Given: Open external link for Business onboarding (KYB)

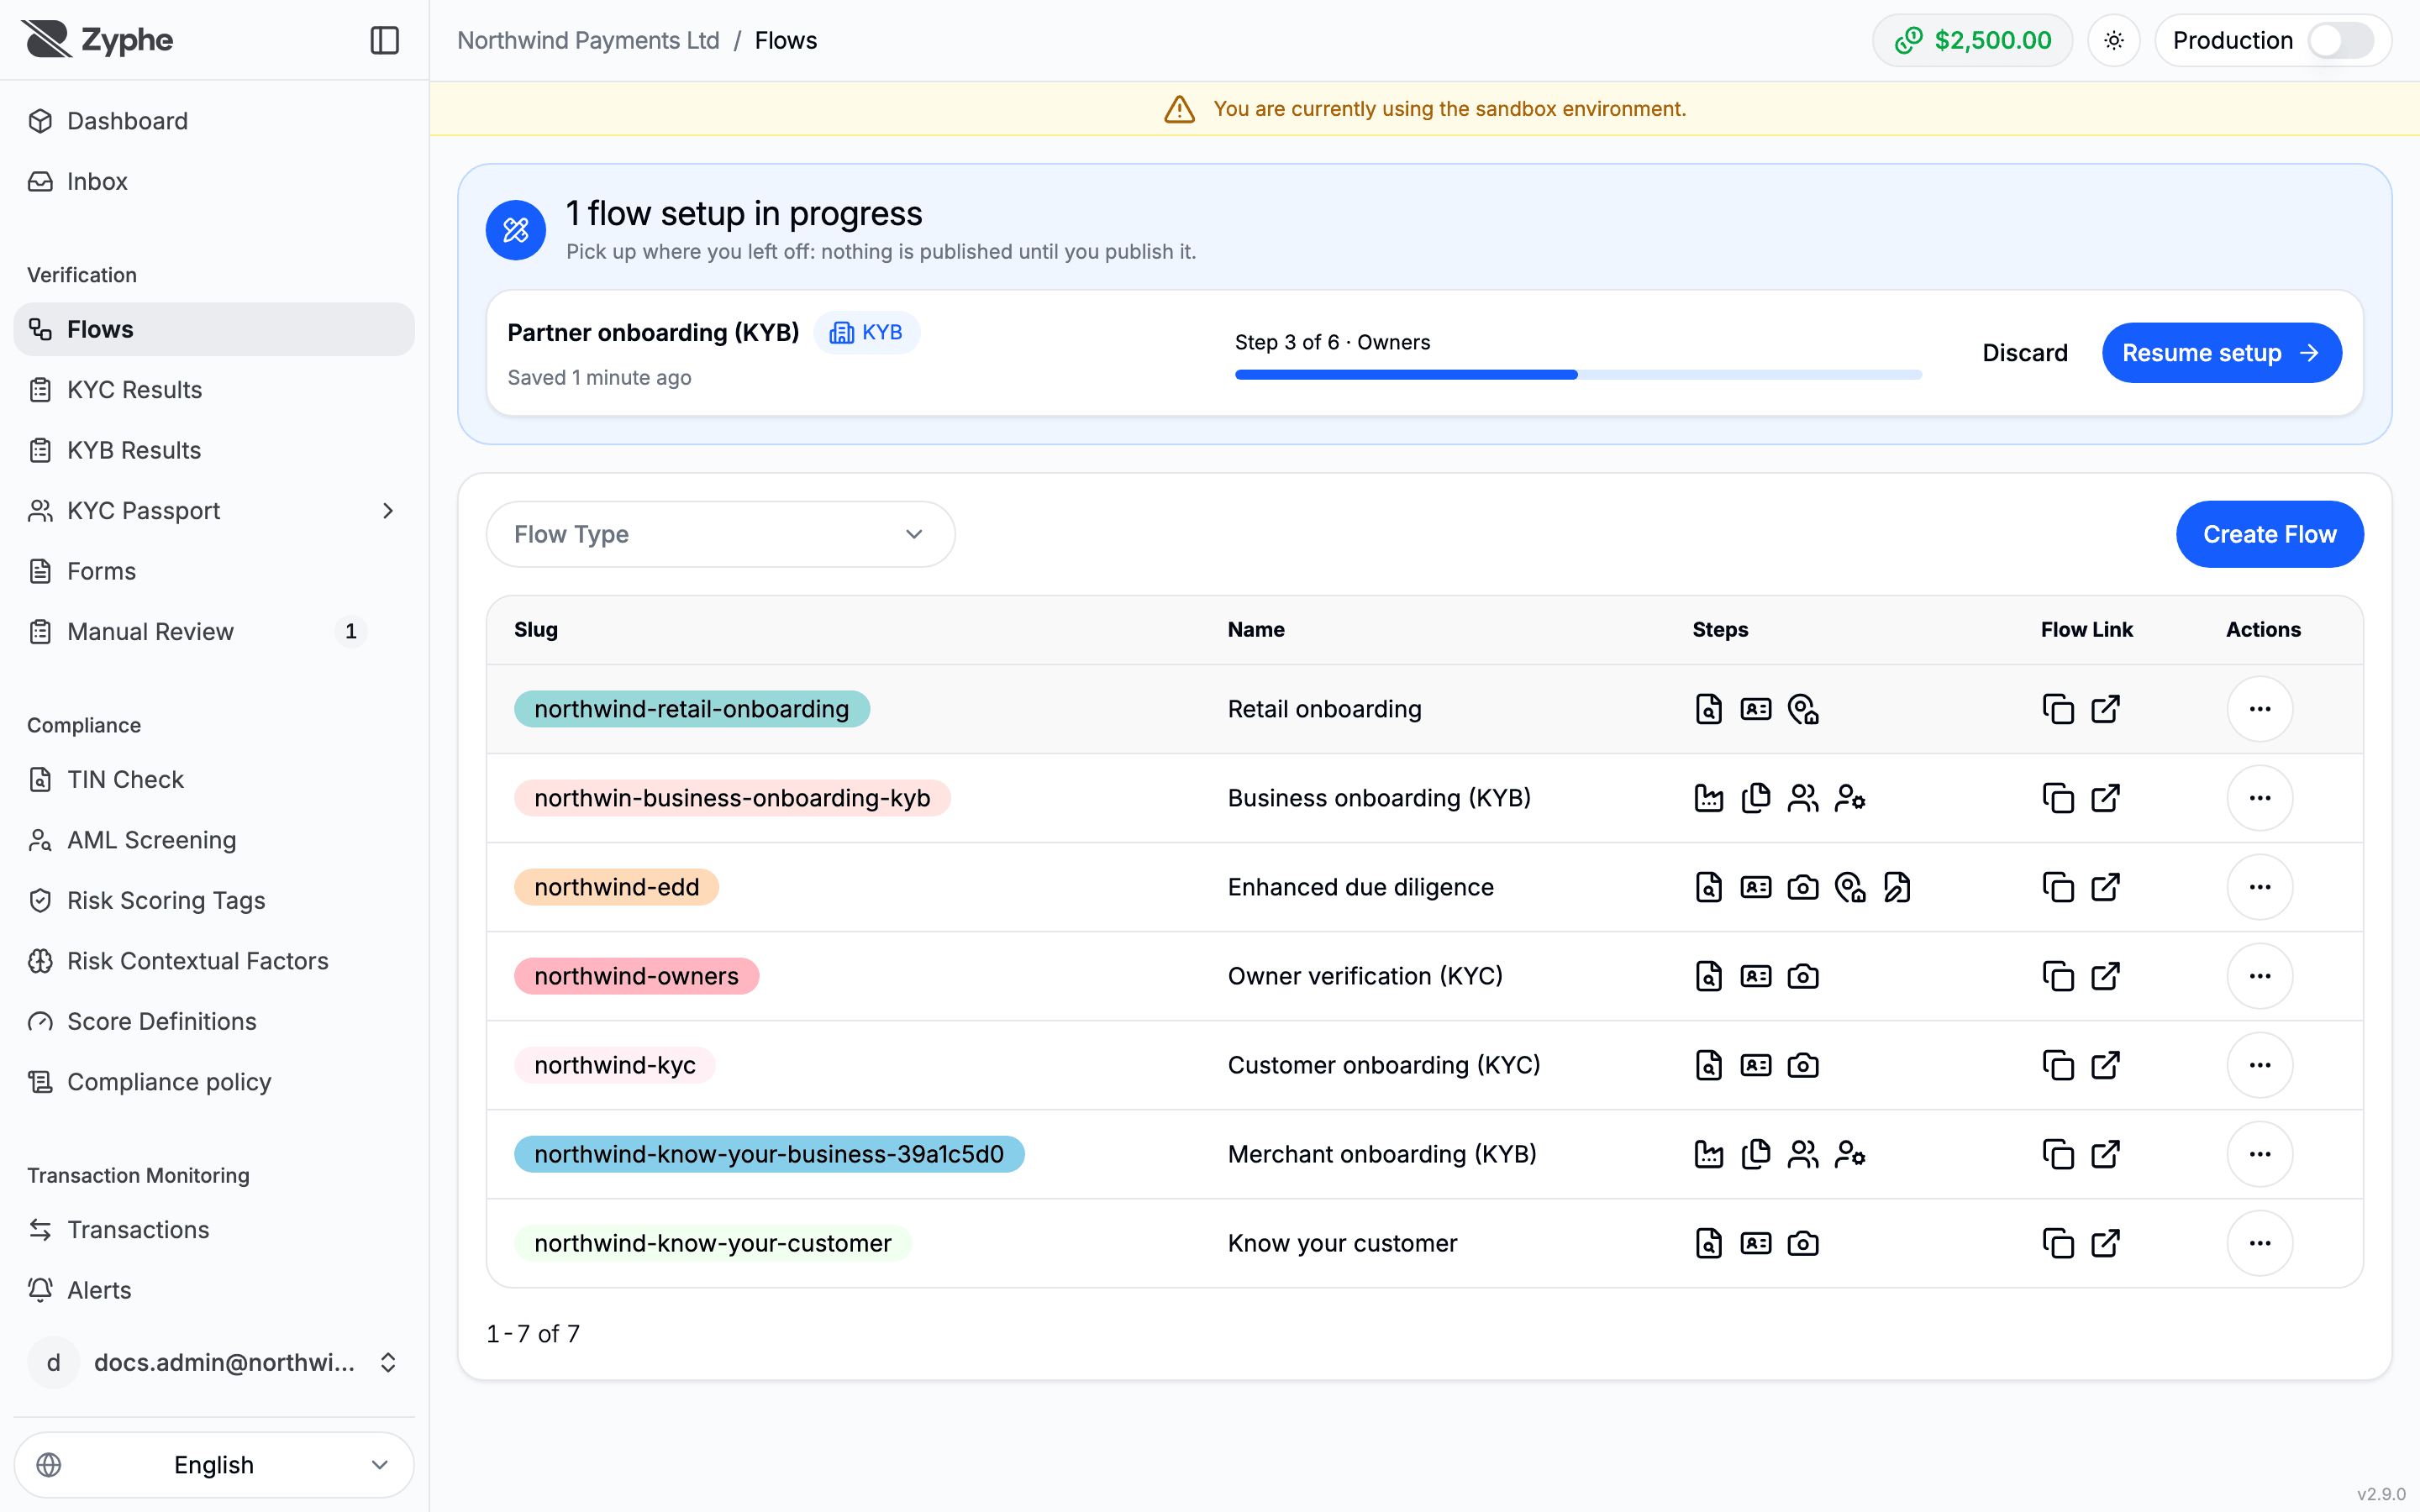Looking at the screenshot, I should tap(2105, 798).
